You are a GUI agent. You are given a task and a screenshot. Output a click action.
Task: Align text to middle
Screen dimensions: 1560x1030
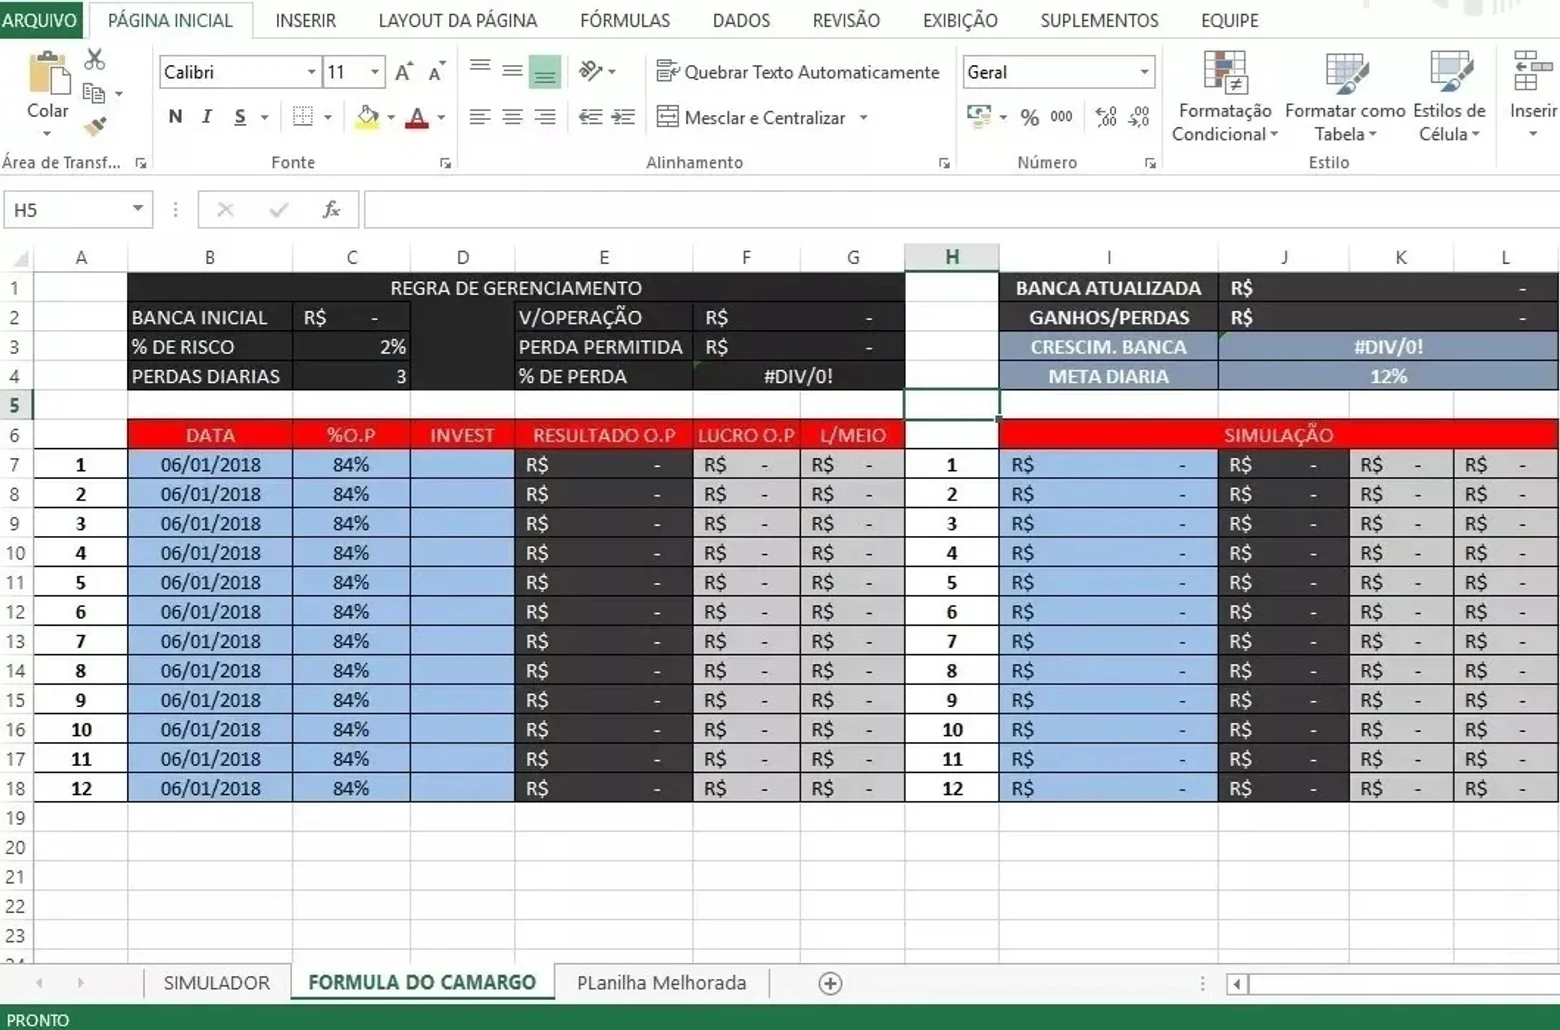tap(512, 70)
